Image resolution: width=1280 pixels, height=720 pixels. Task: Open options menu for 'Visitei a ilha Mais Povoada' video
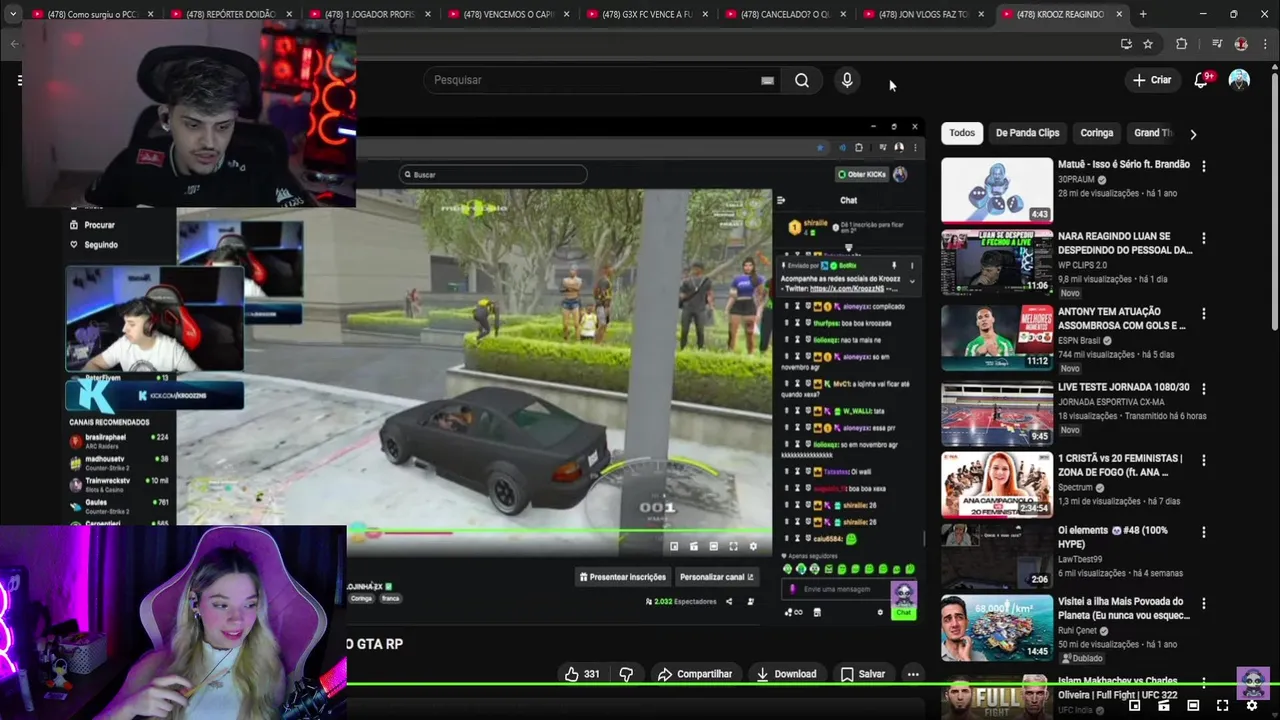point(1204,603)
